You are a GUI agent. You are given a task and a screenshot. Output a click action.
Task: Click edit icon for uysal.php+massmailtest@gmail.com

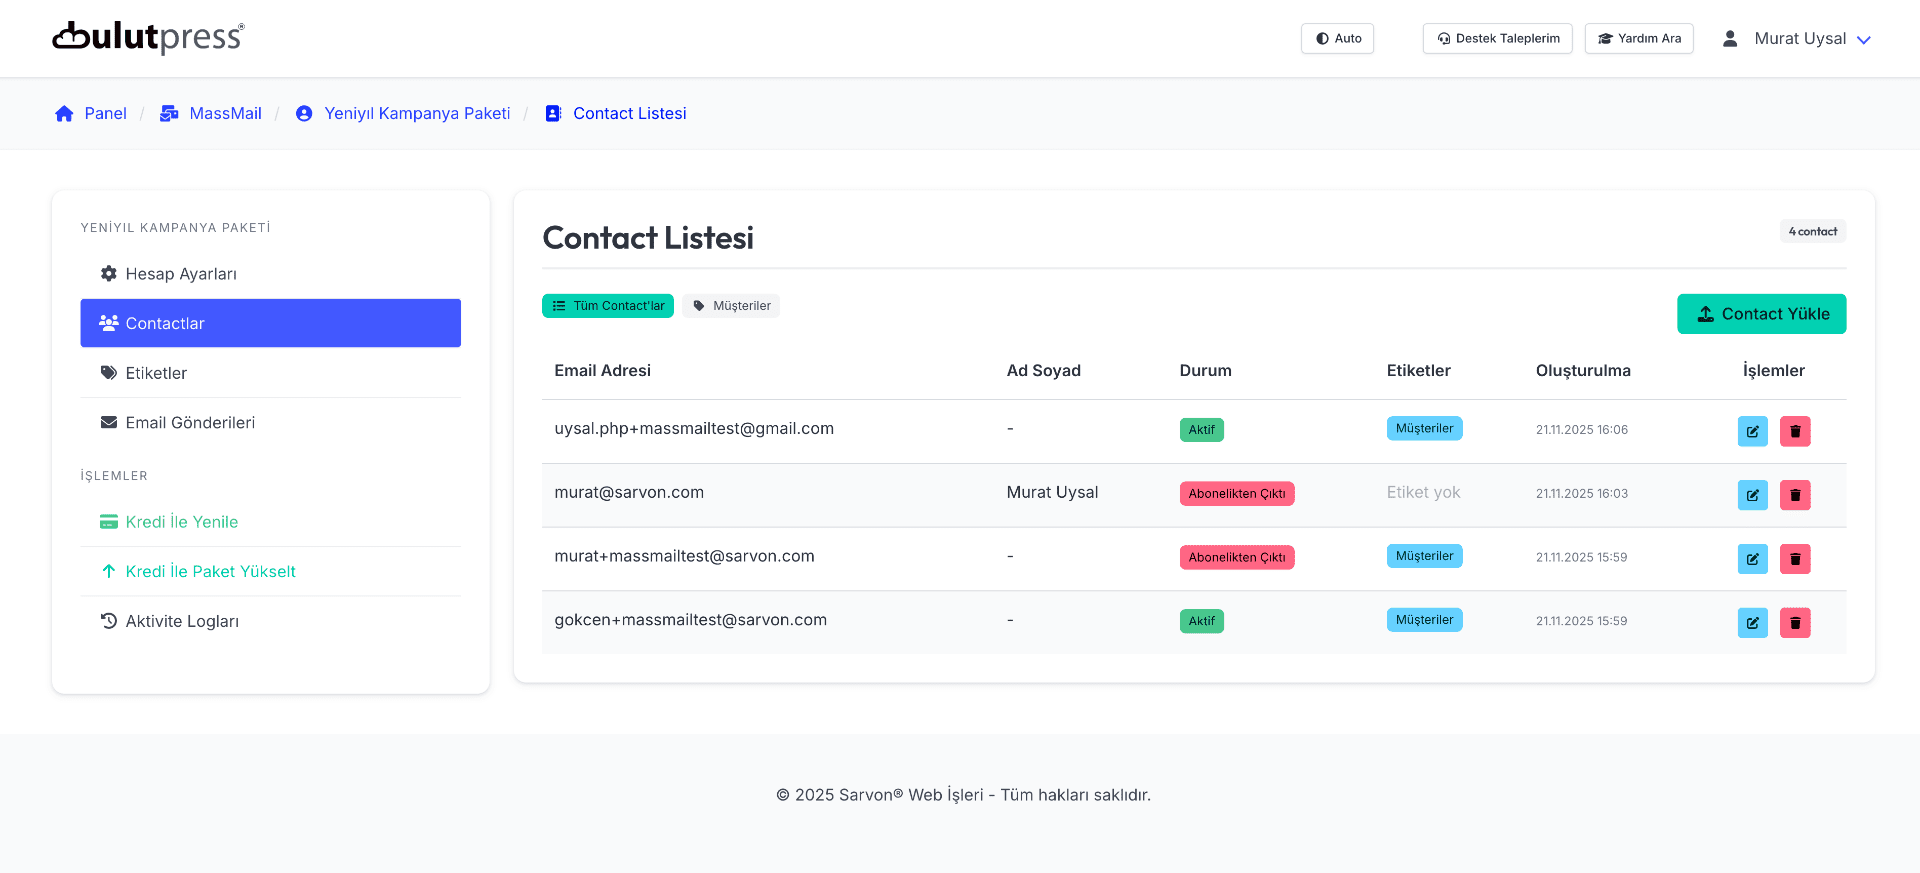click(x=1752, y=431)
